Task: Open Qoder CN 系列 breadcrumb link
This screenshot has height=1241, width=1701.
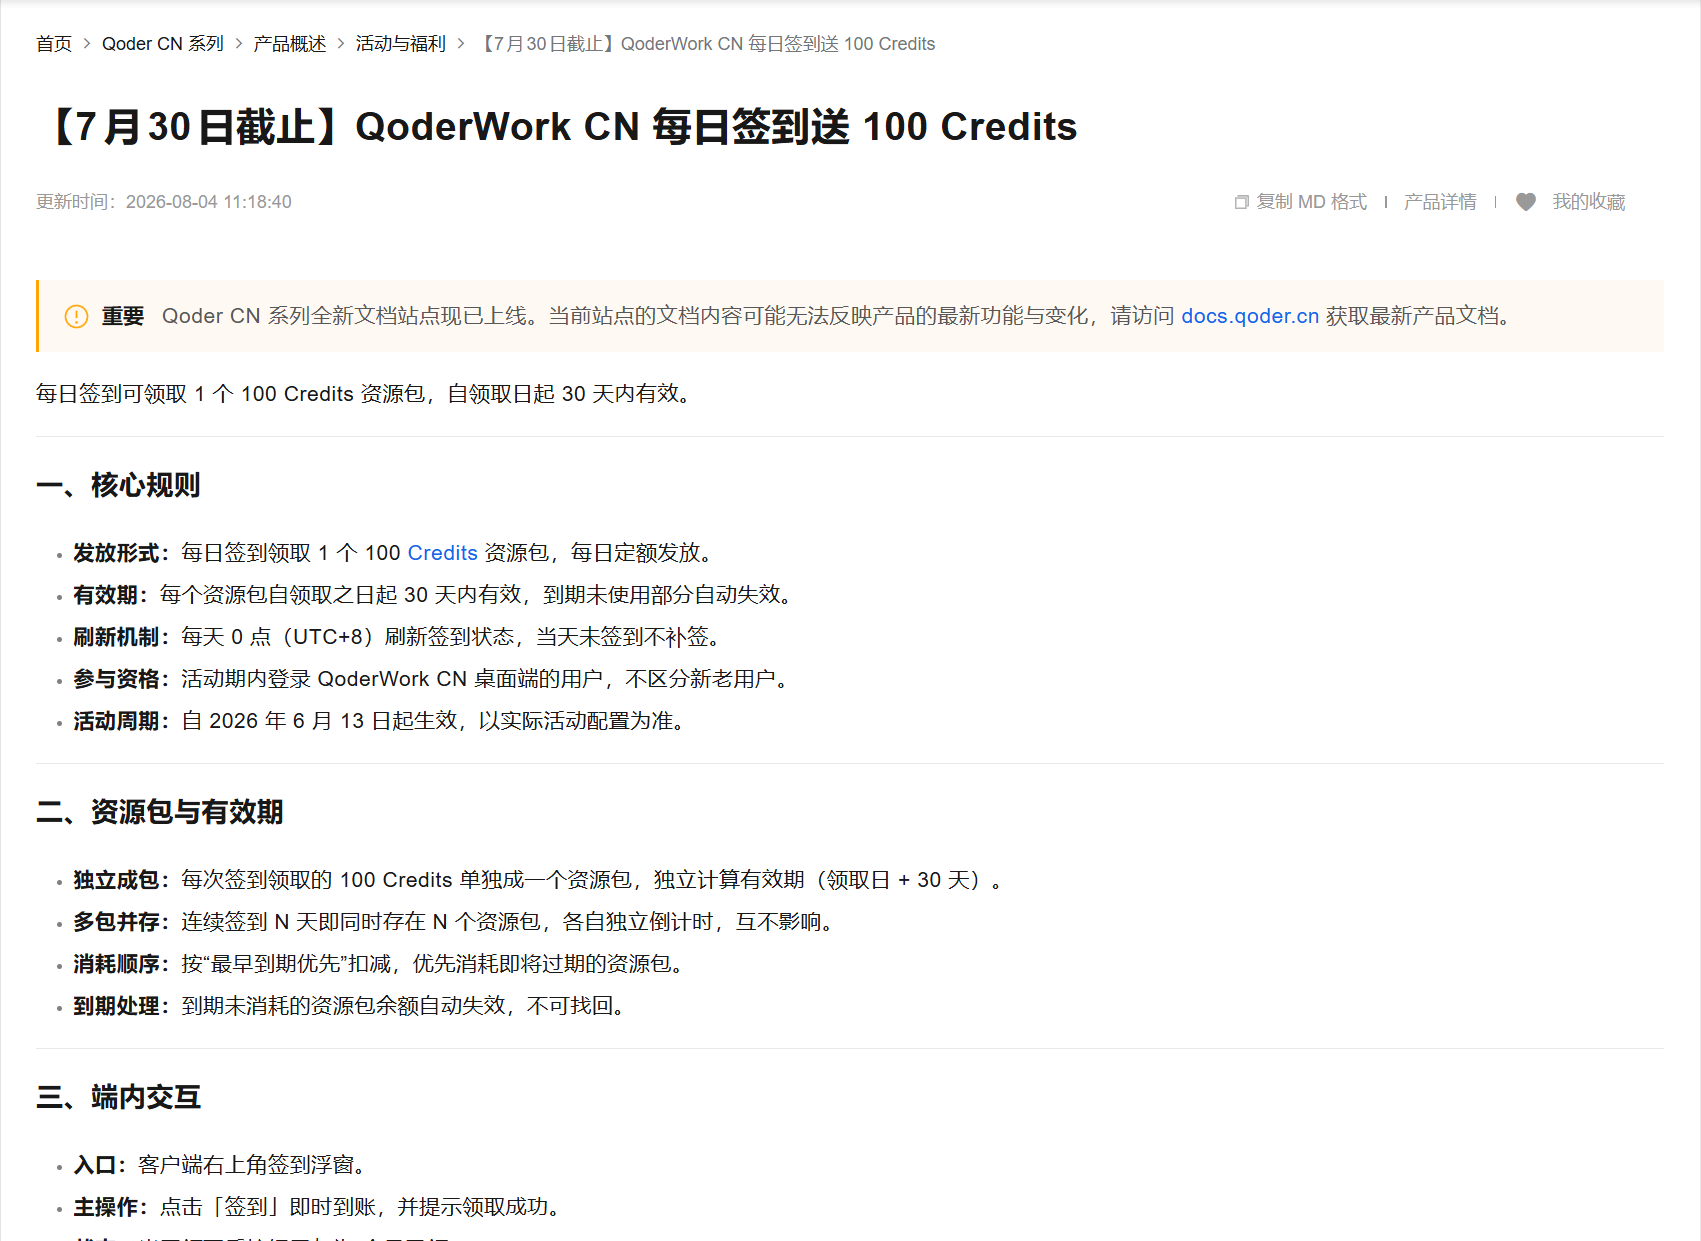Action: (x=163, y=44)
